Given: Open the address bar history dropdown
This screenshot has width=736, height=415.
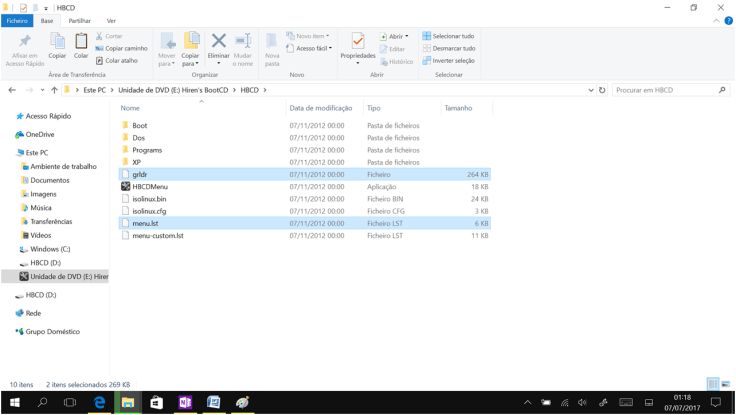Looking at the screenshot, I should (x=590, y=90).
